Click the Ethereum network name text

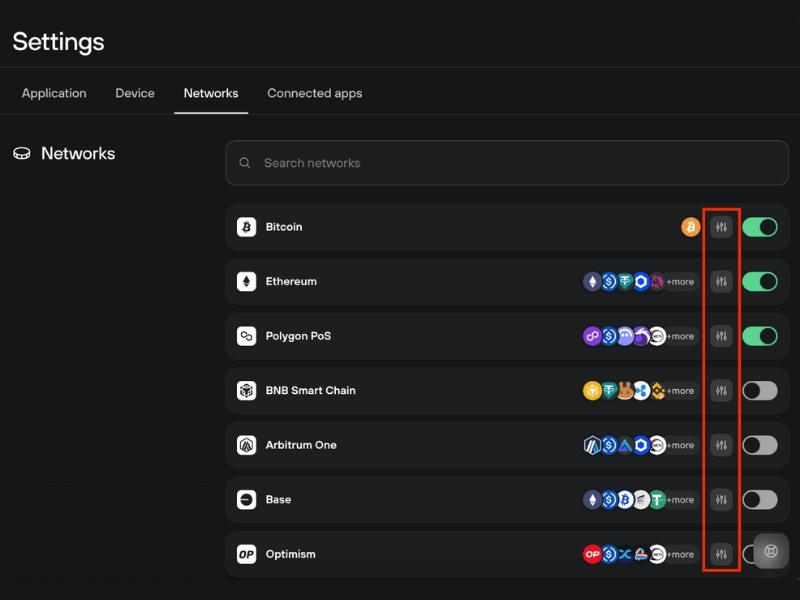(291, 282)
